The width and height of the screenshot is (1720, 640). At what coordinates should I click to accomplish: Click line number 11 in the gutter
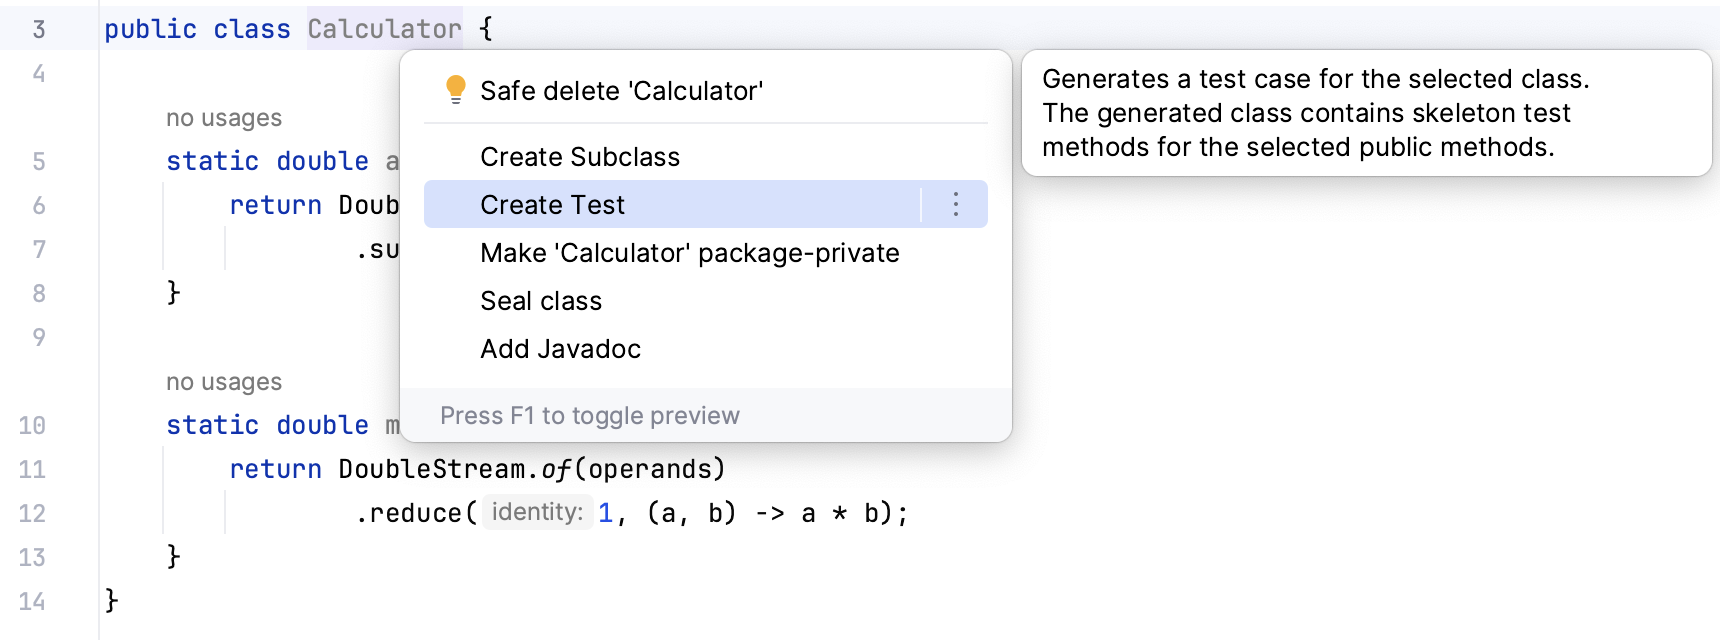coord(35,469)
